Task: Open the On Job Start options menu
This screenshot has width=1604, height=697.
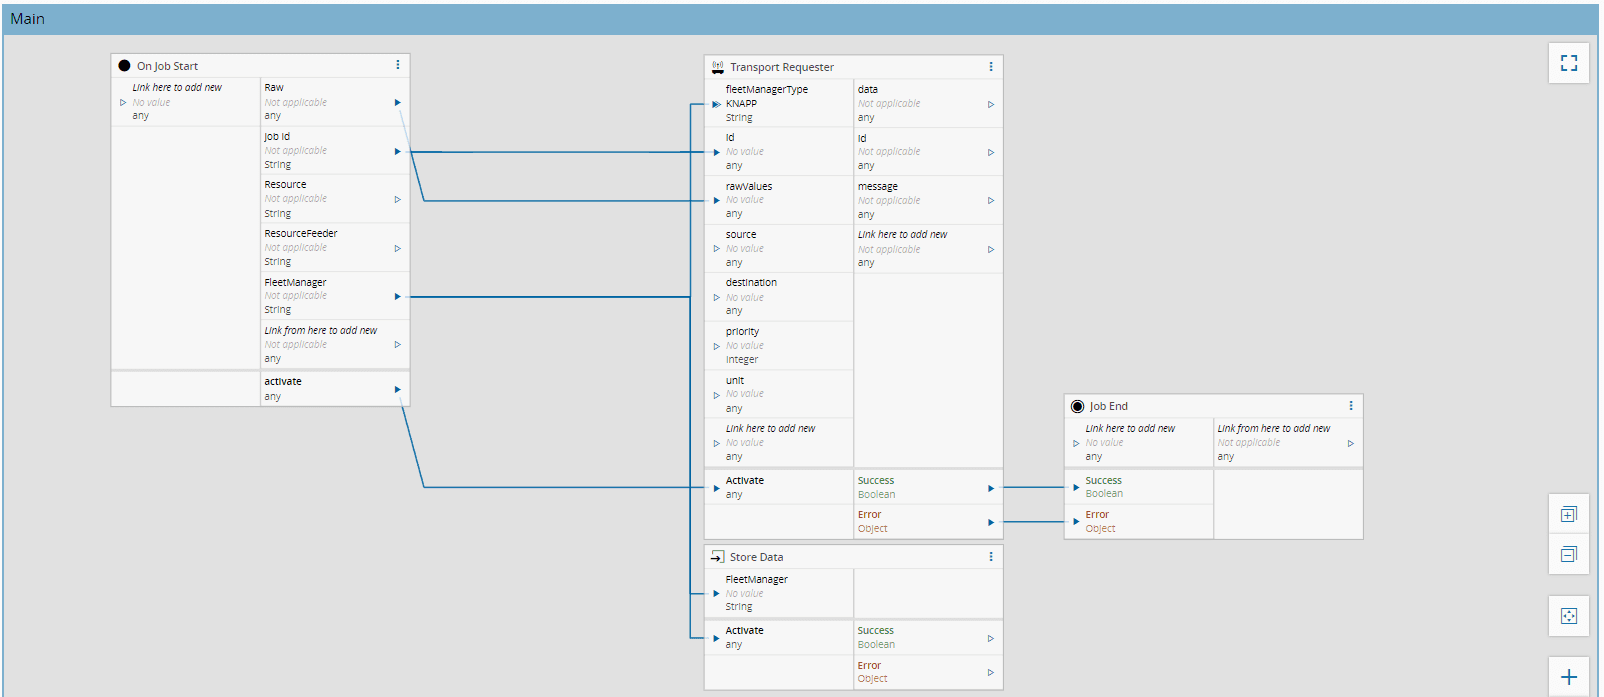Action: 398,65
